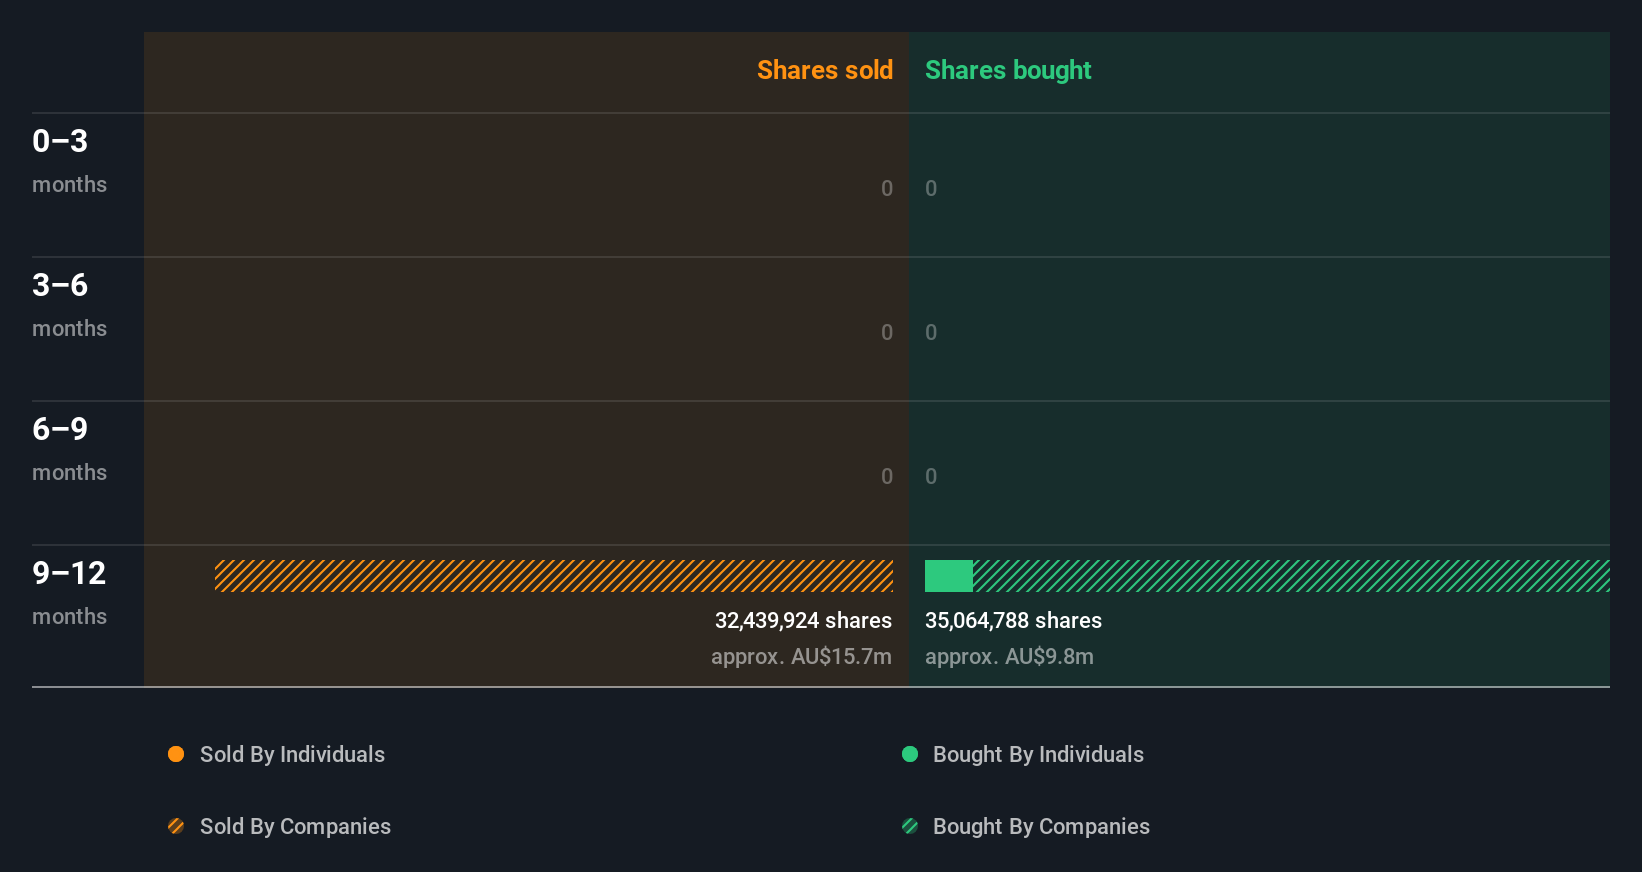Image resolution: width=1642 pixels, height=872 pixels.
Task: Click the green Bought By Individuals legend dot
Action: coord(910,754)
